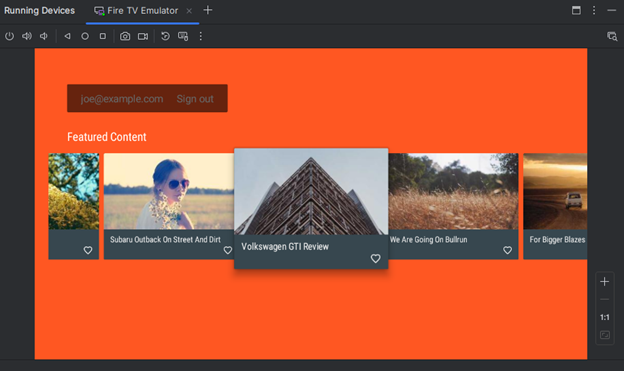
Task: Click the emulator Overview square button
Action: [103, 36]
